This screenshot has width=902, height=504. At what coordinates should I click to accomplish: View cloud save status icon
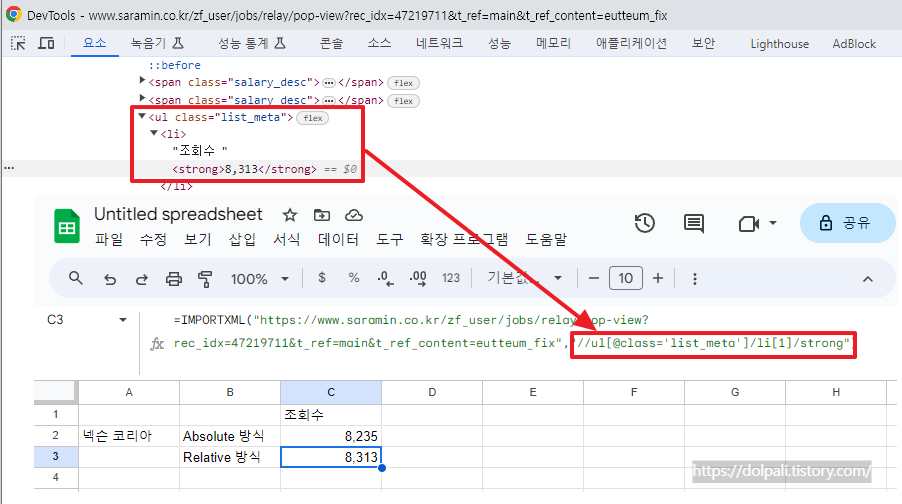coord(353,215)
